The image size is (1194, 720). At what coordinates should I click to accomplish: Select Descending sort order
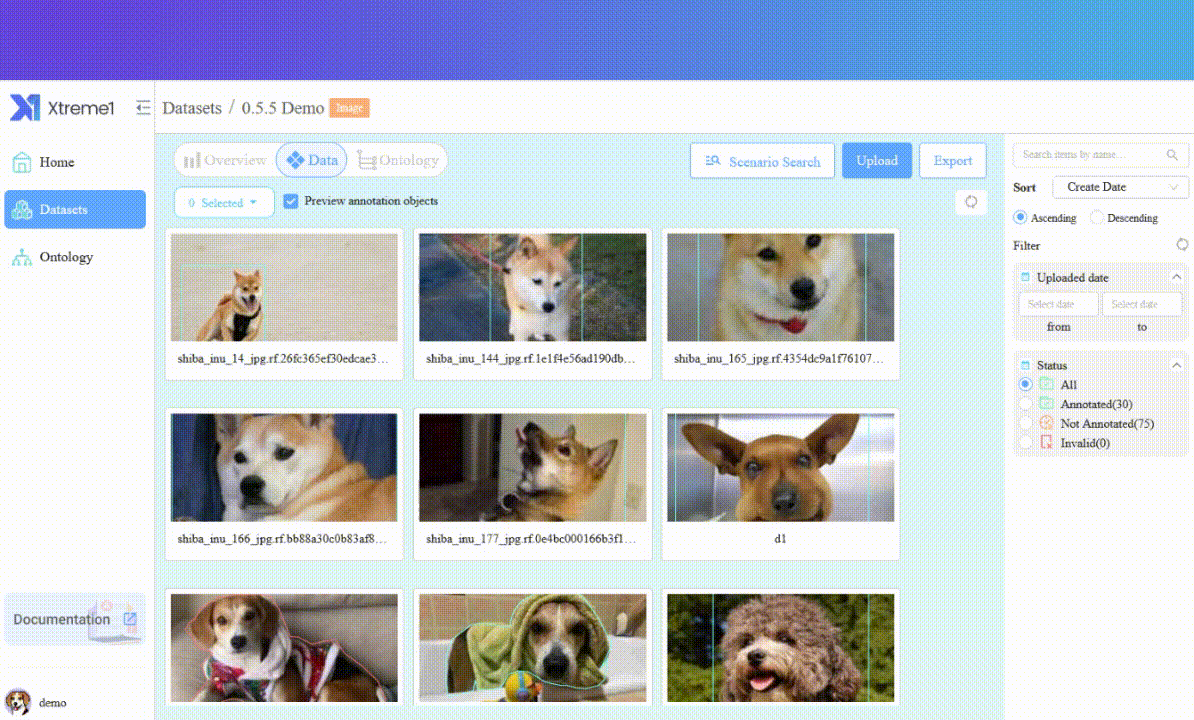click(x=1098, y=217)
